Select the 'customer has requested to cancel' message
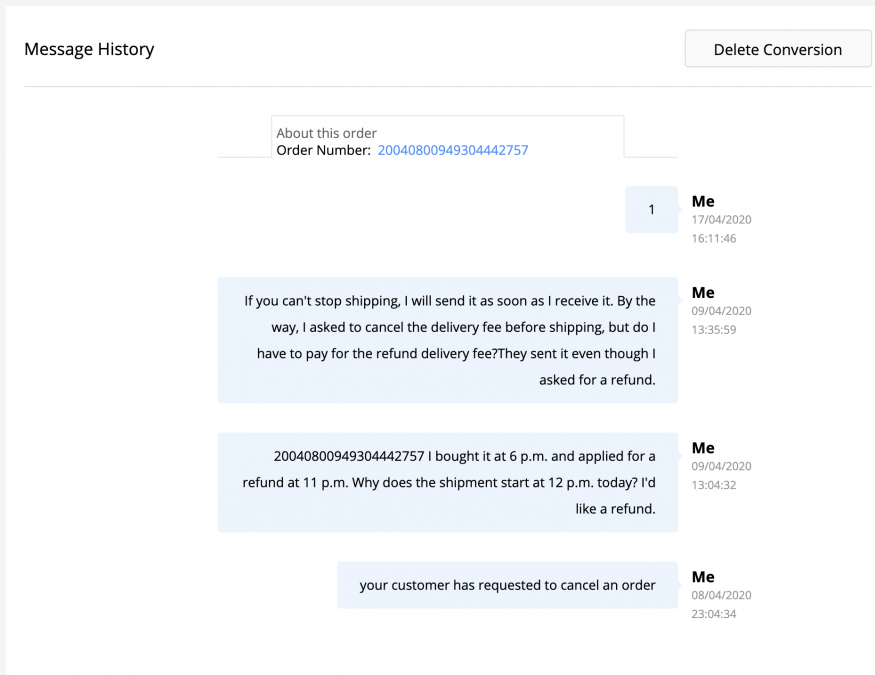 507,585
